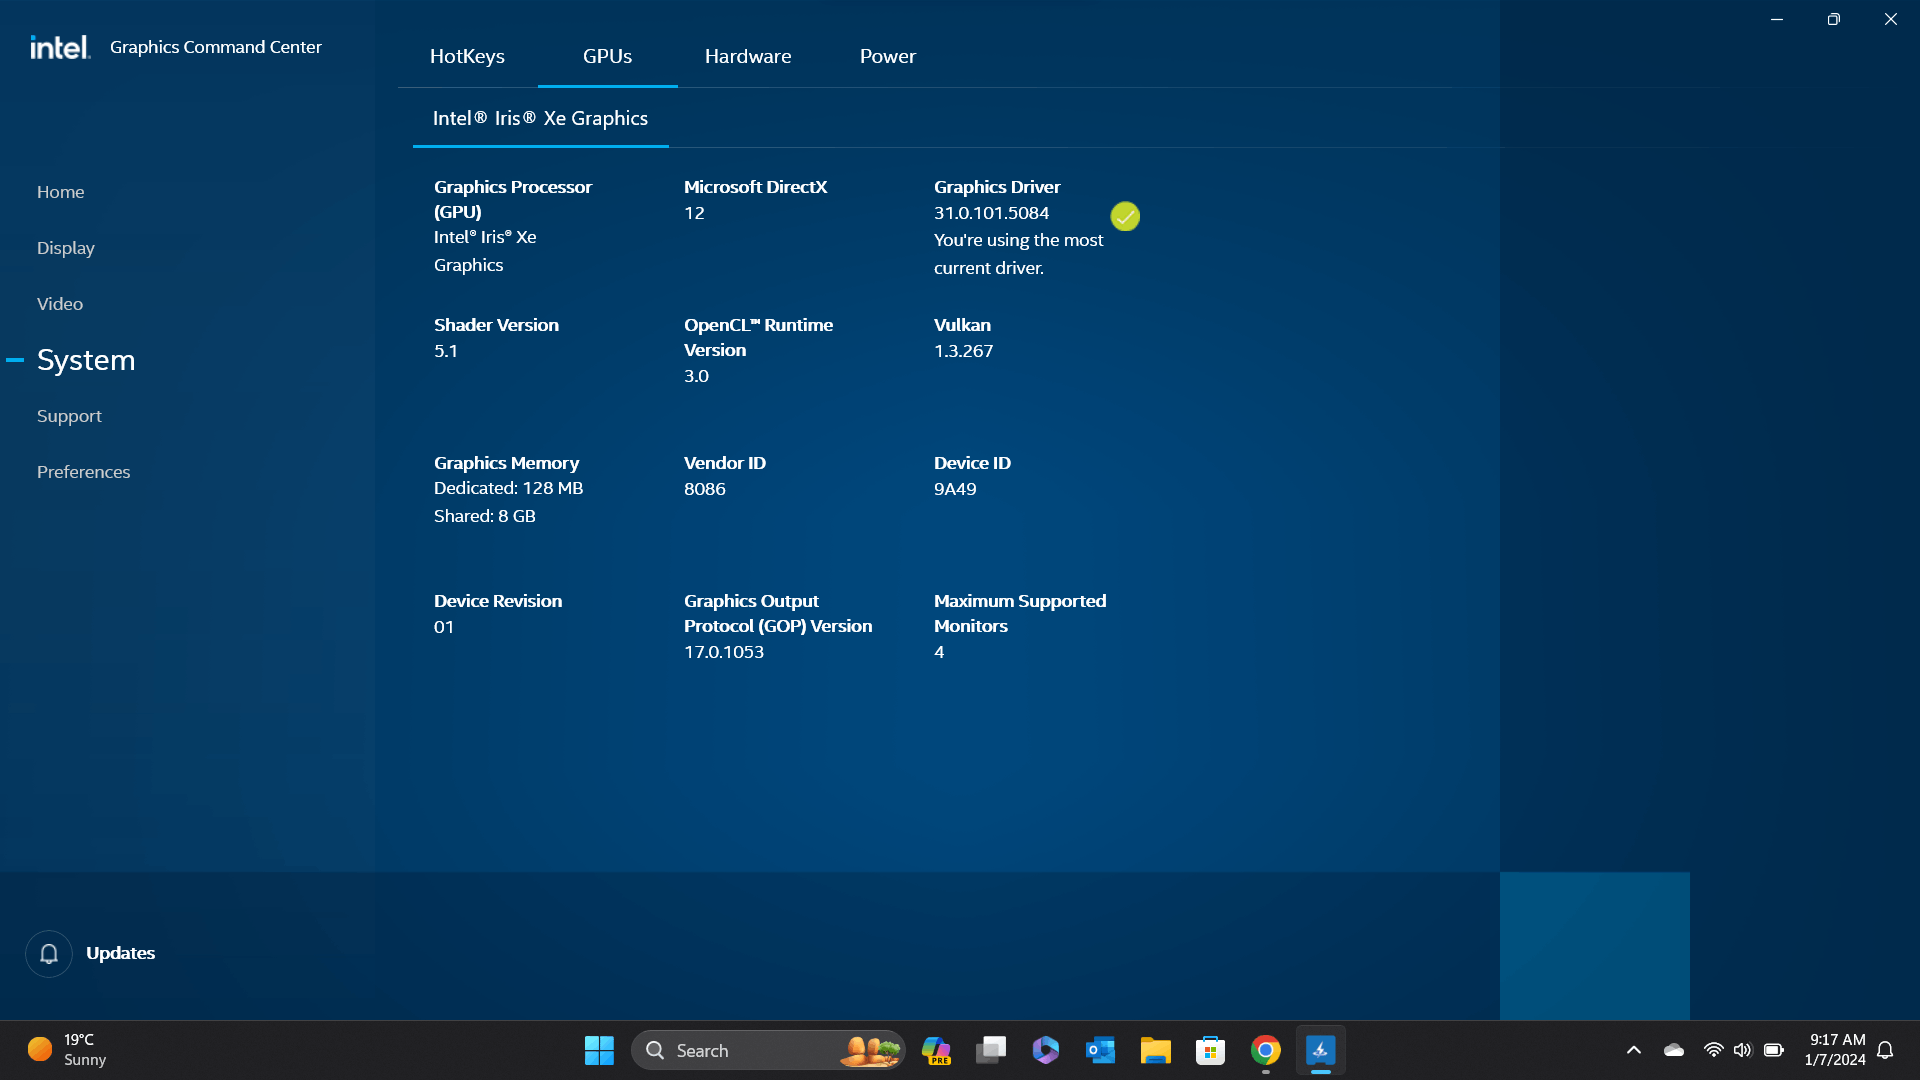Click the volume speaker tray icon
Viewport: 1920px width, 1080px height.
tap(1743, 1050)
